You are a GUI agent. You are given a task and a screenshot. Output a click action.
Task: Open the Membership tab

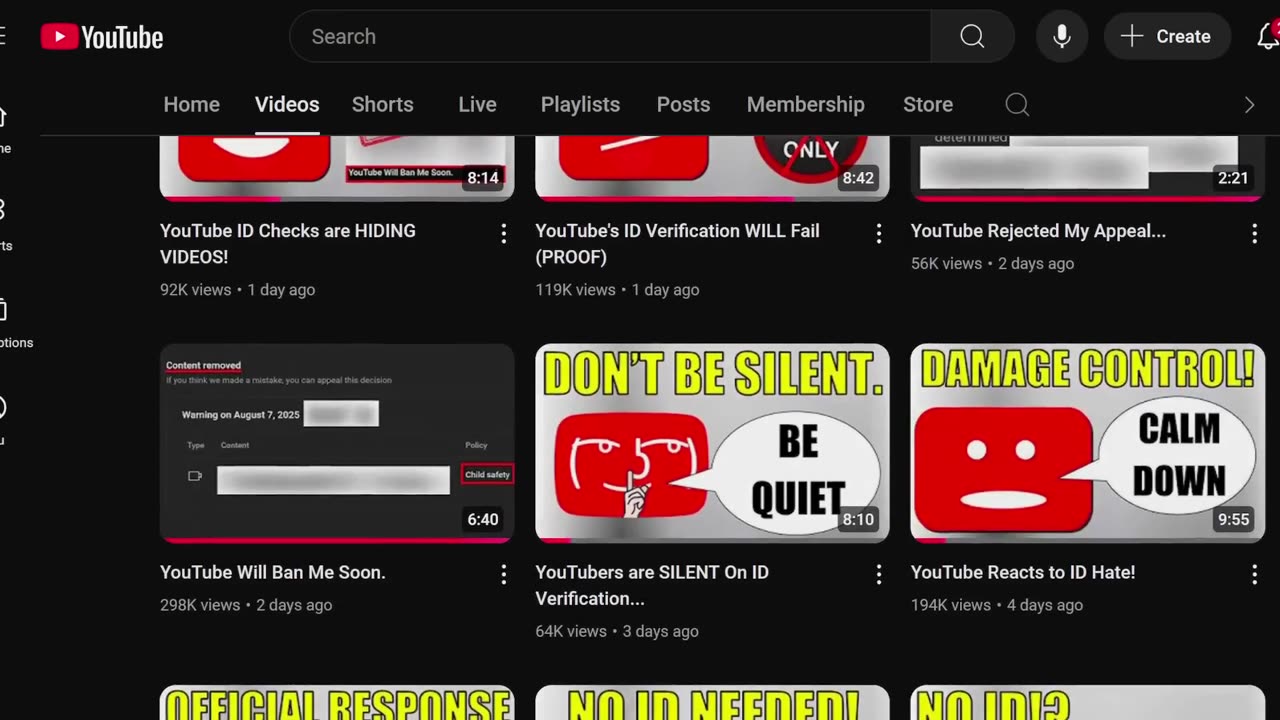(x=805, y=104)
